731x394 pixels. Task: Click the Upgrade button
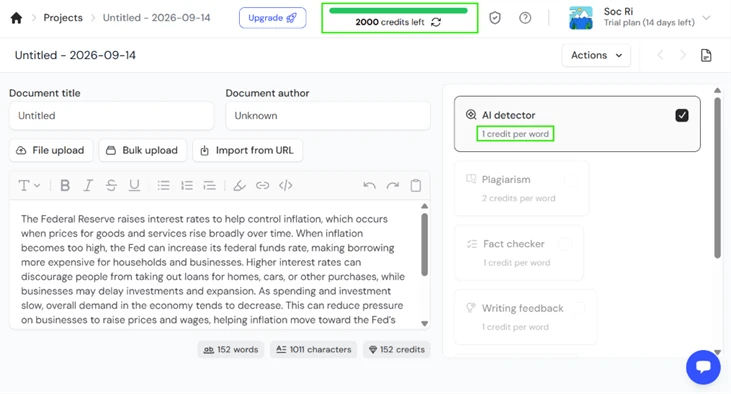pyautogui.click(x=273, y=18)
